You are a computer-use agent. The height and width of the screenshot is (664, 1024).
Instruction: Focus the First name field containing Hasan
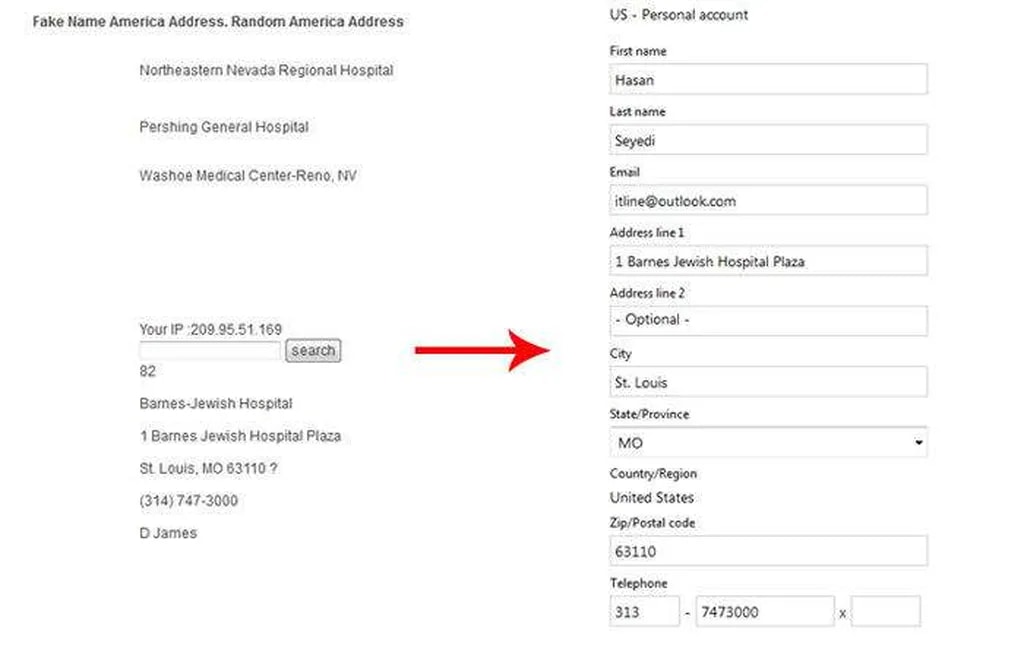click(x=767, y=80)
